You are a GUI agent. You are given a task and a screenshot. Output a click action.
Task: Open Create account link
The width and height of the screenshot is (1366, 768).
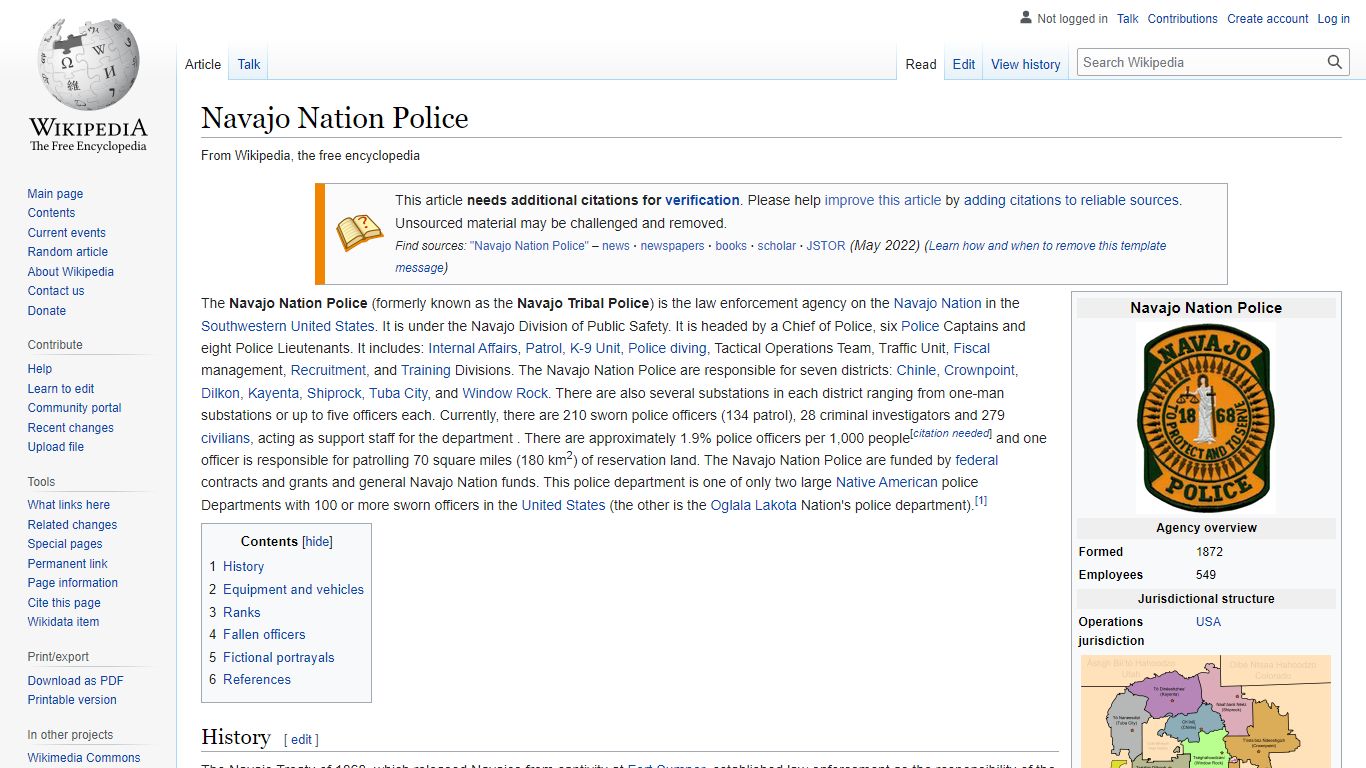click(1268, 18)
